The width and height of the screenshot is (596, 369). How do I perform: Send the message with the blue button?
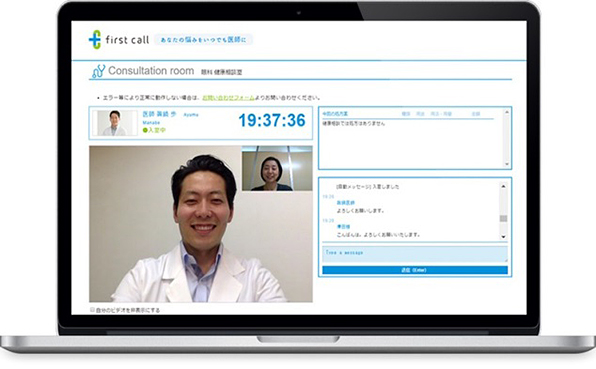(x=415, y=270)
